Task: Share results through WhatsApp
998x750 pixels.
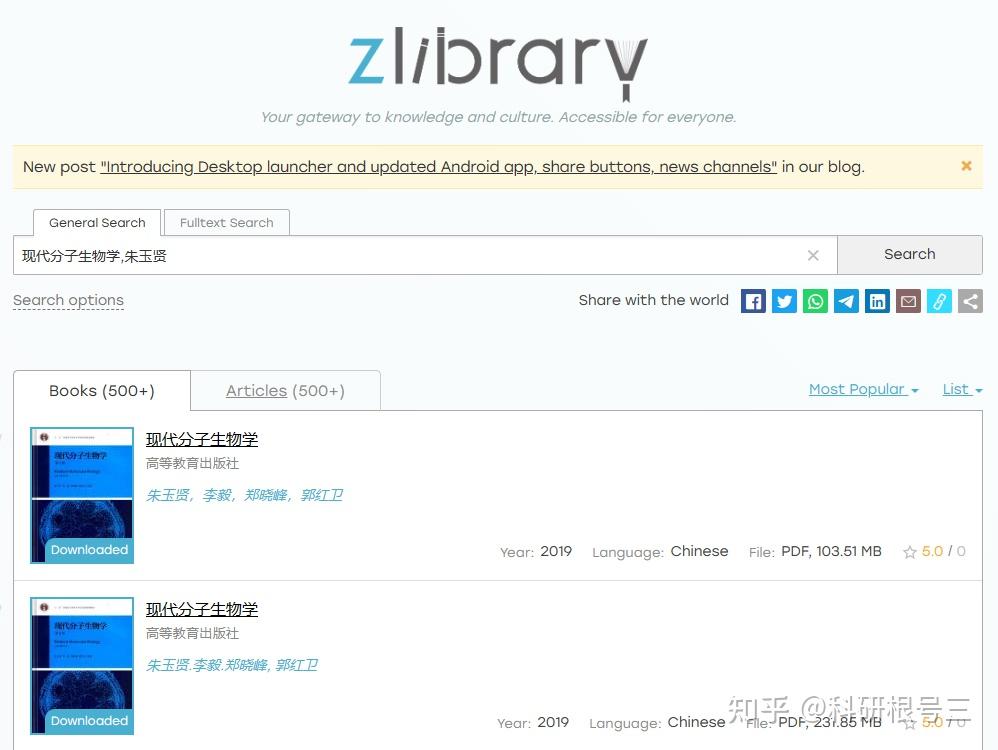Action: 815,301
